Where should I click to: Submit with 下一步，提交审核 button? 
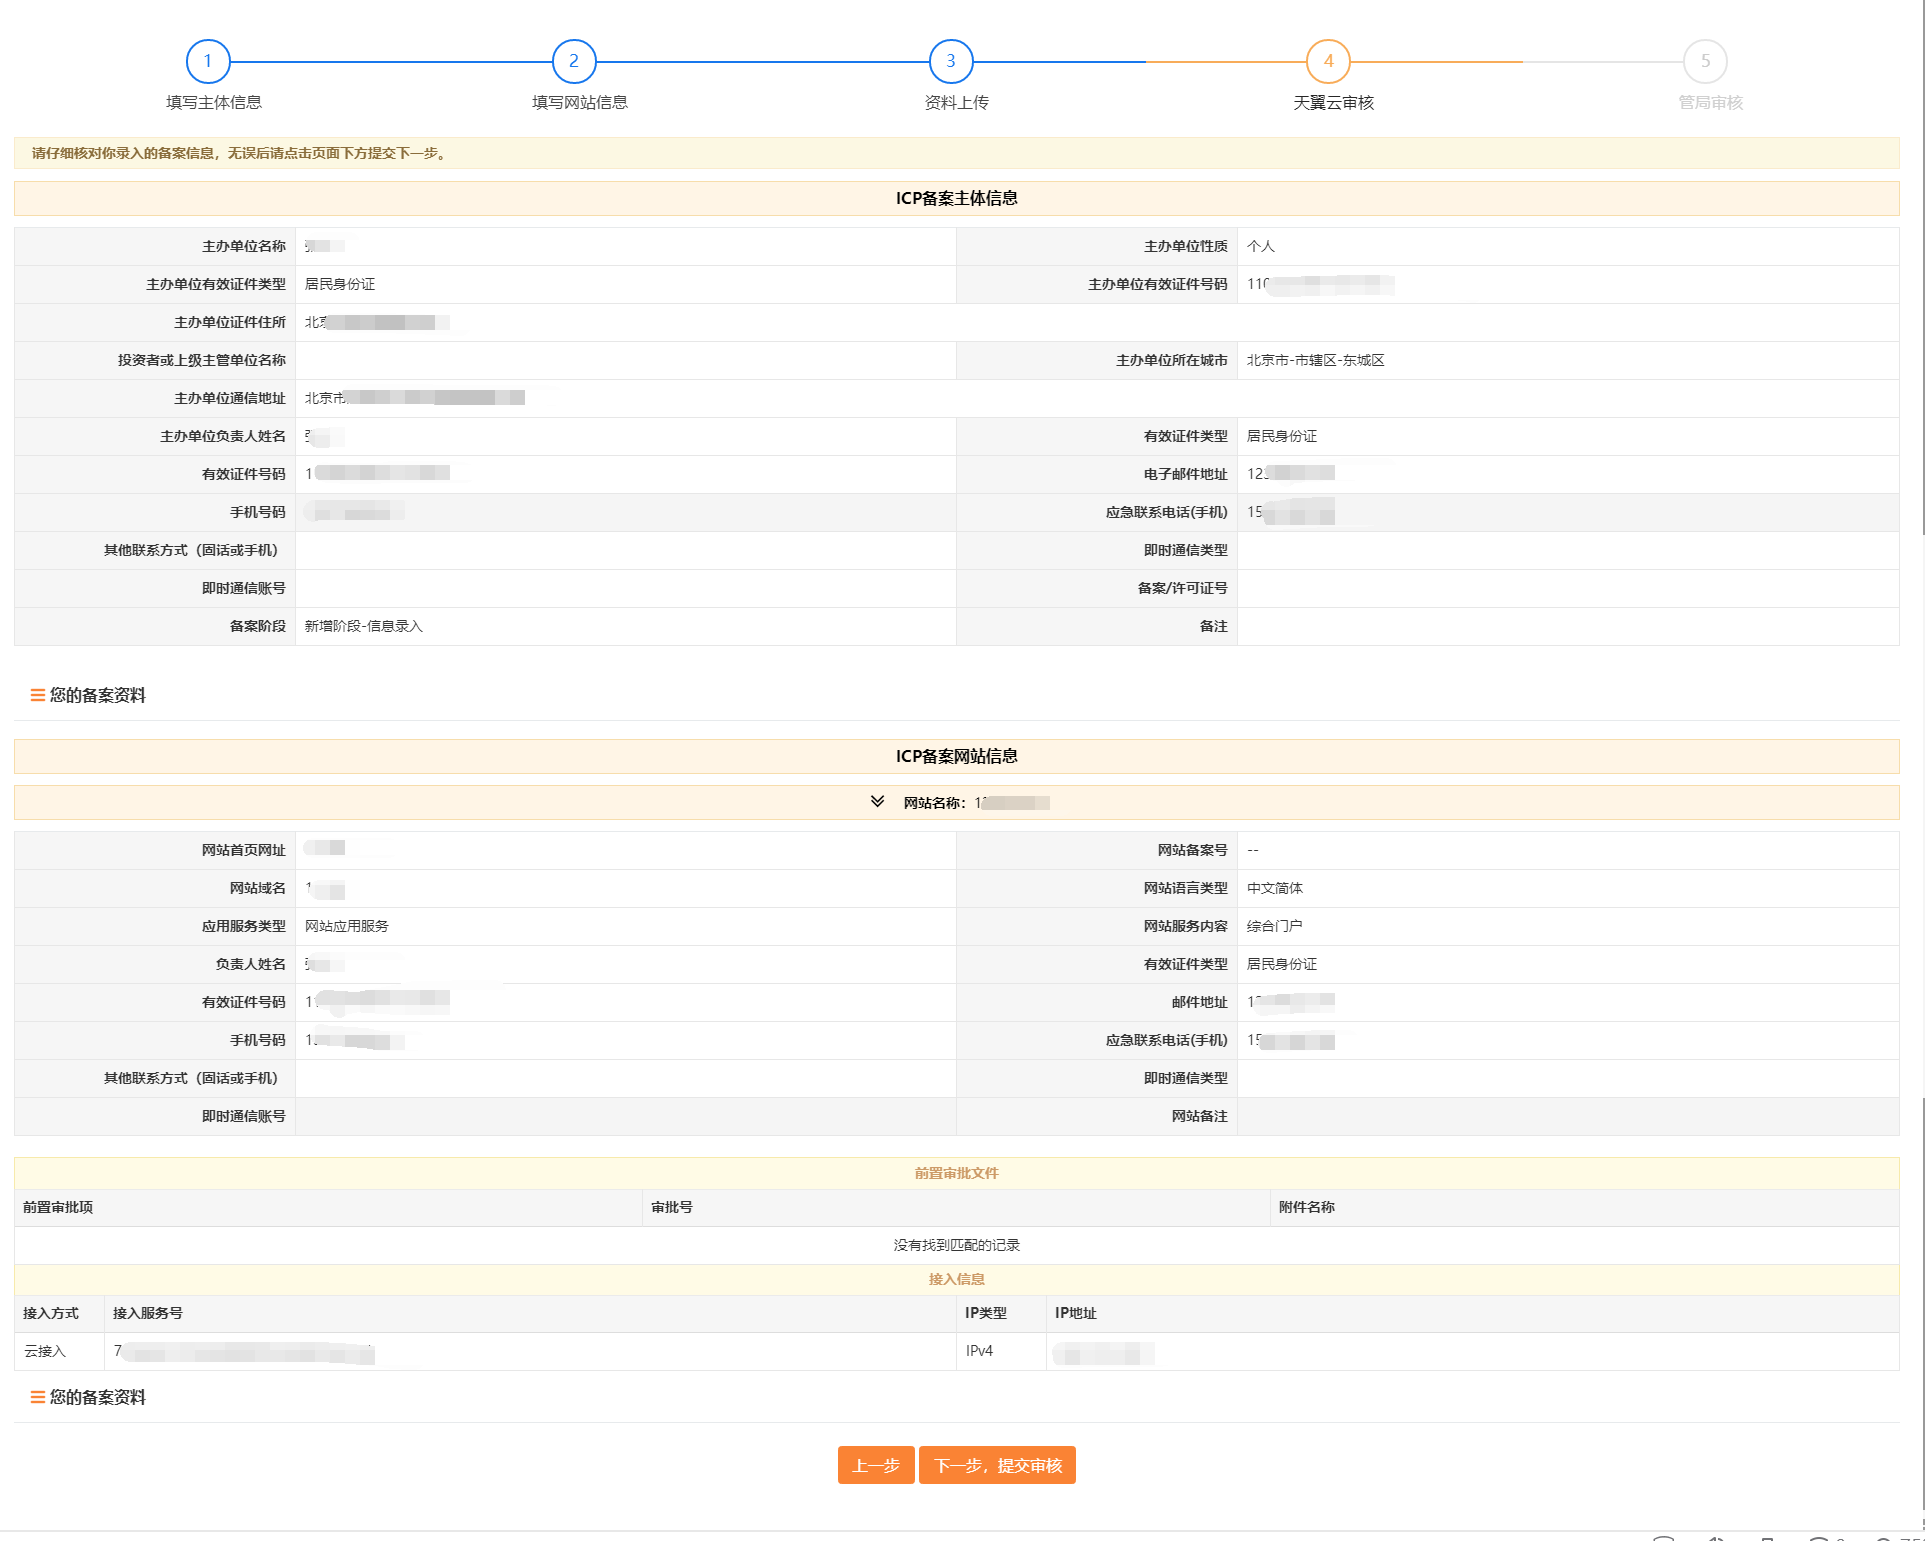click(x=997, y=1465)
